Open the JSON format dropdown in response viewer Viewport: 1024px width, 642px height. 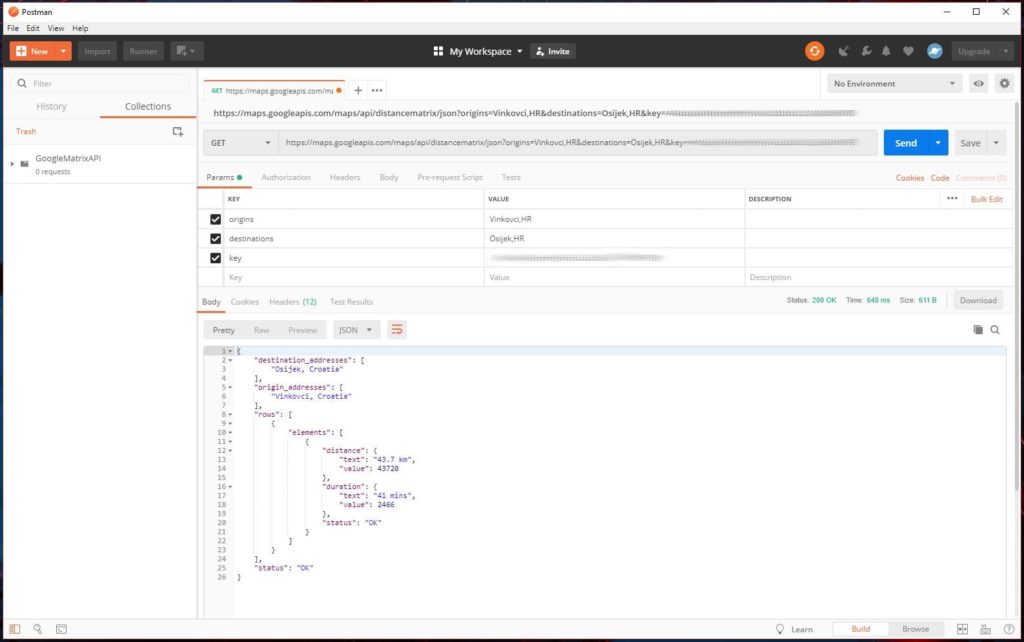tap(355, 329)
